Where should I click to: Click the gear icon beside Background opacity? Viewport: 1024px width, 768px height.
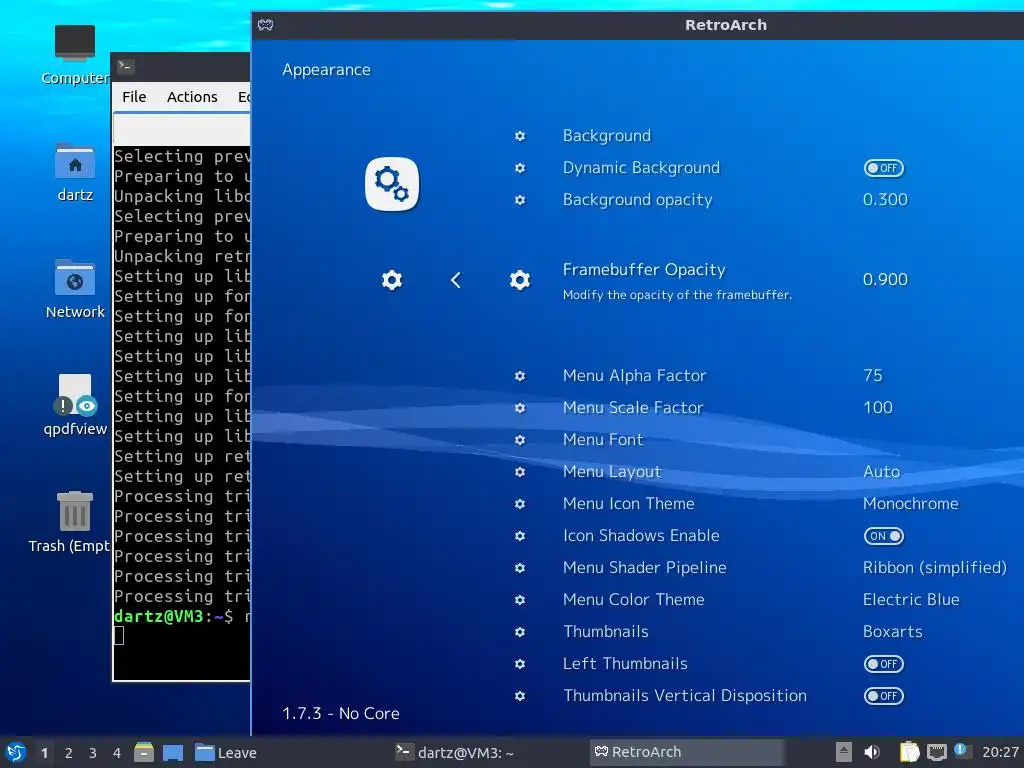click(520, 200)
